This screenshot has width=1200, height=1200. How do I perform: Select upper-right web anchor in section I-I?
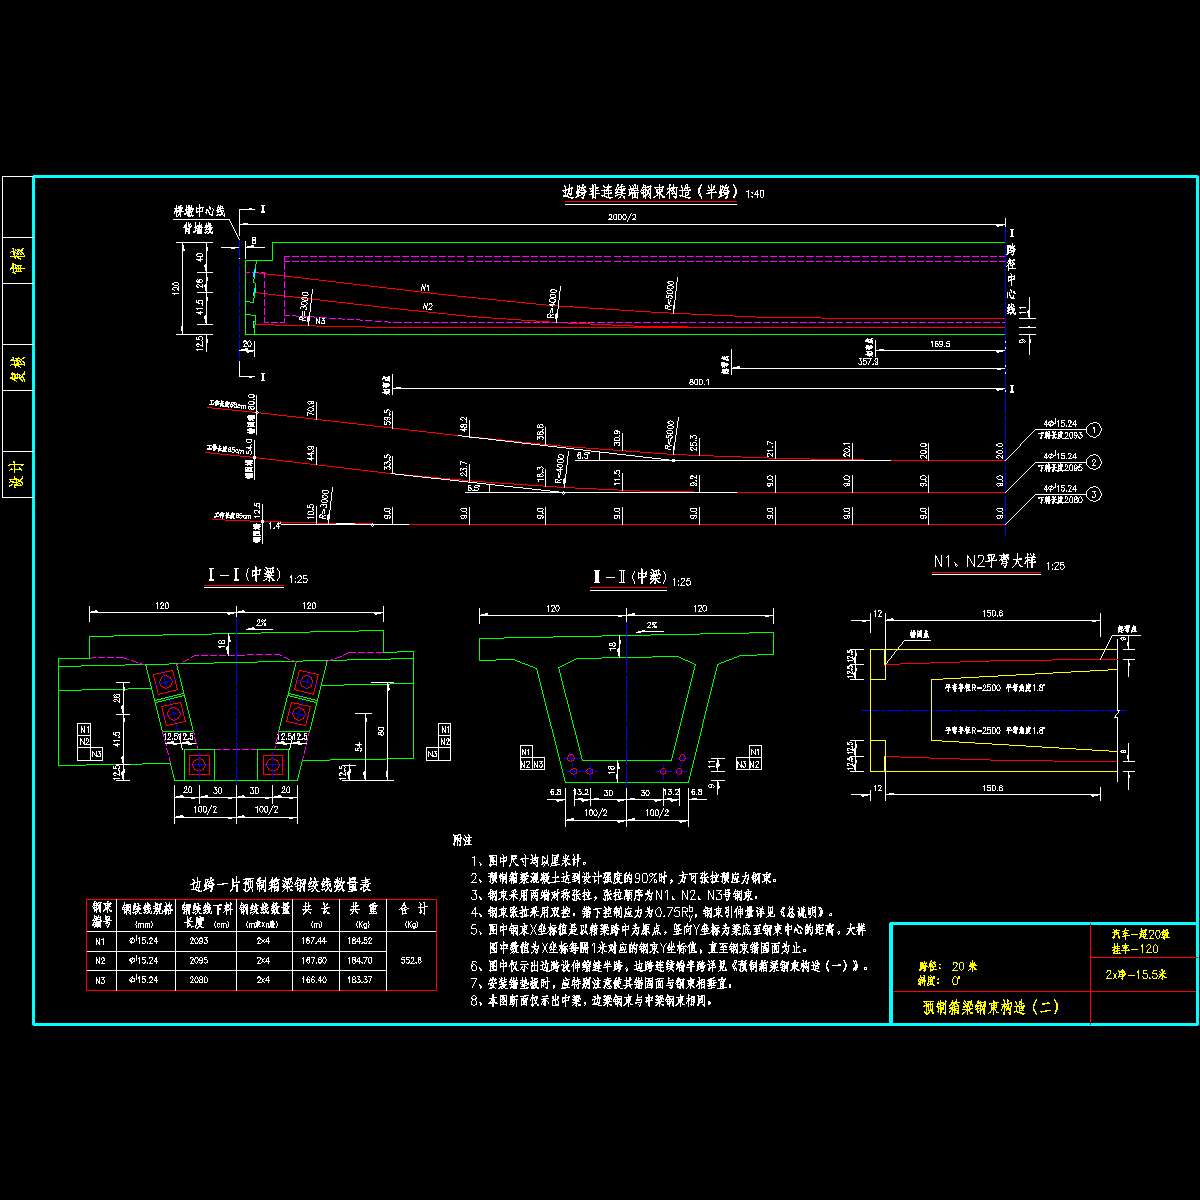306,683
